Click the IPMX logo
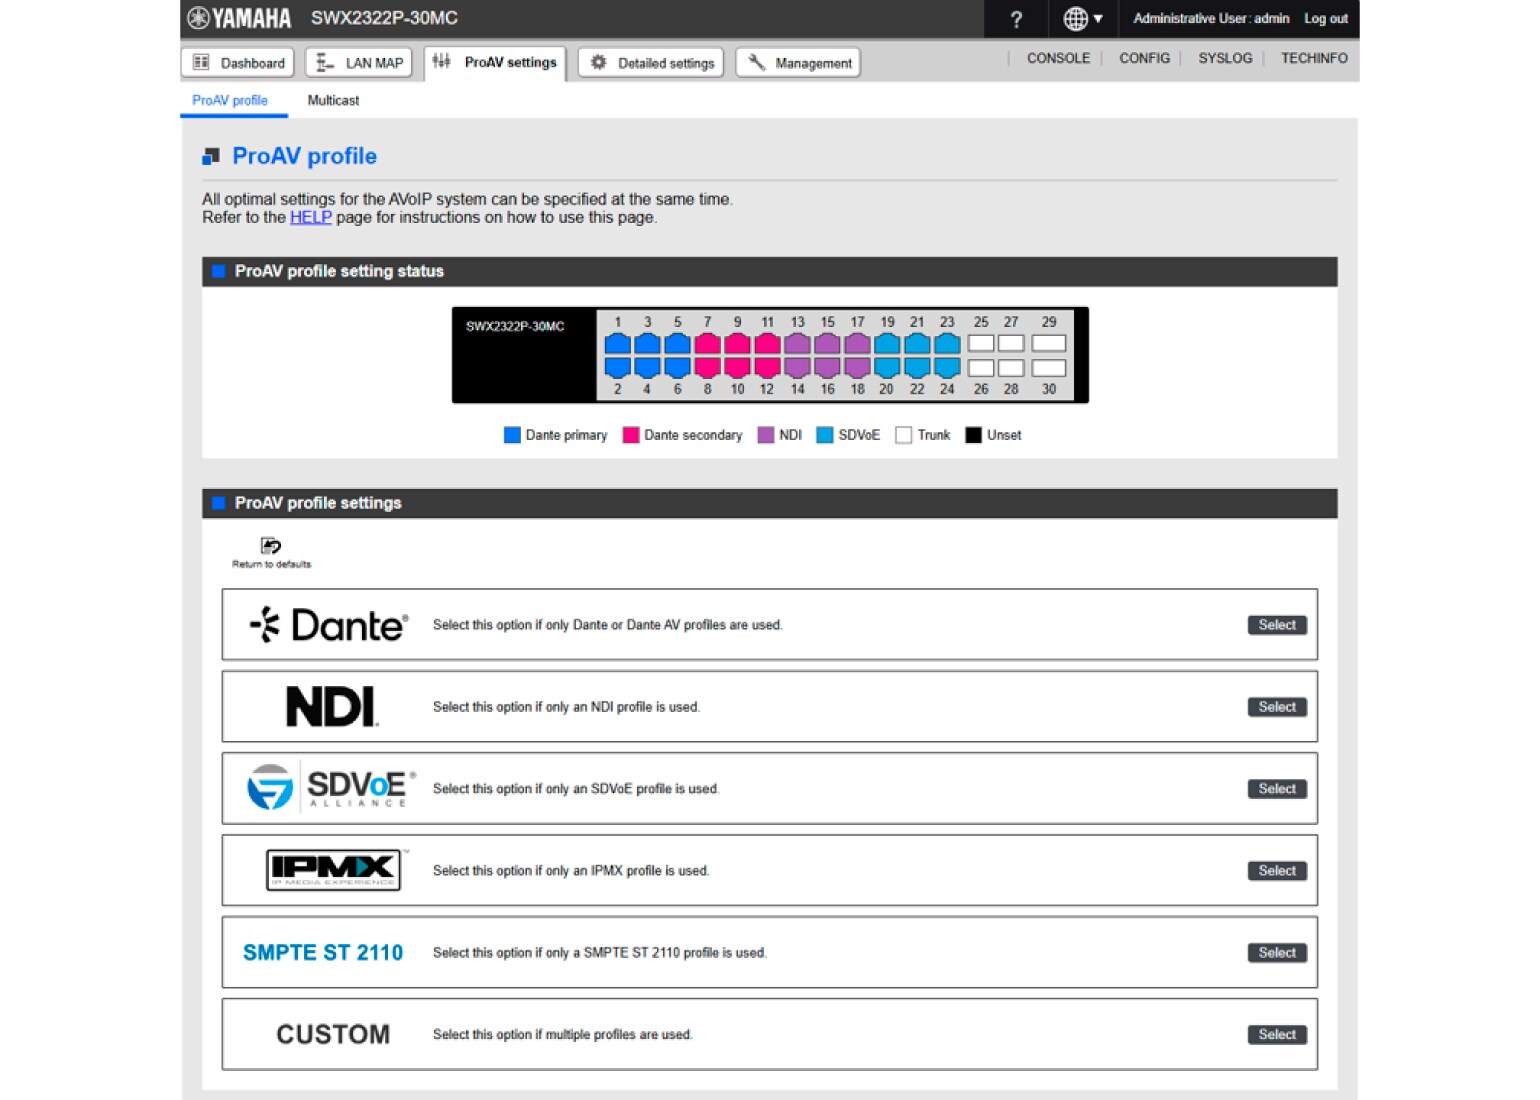This screenshot has width=1540, height=1100. click(332, 870)
